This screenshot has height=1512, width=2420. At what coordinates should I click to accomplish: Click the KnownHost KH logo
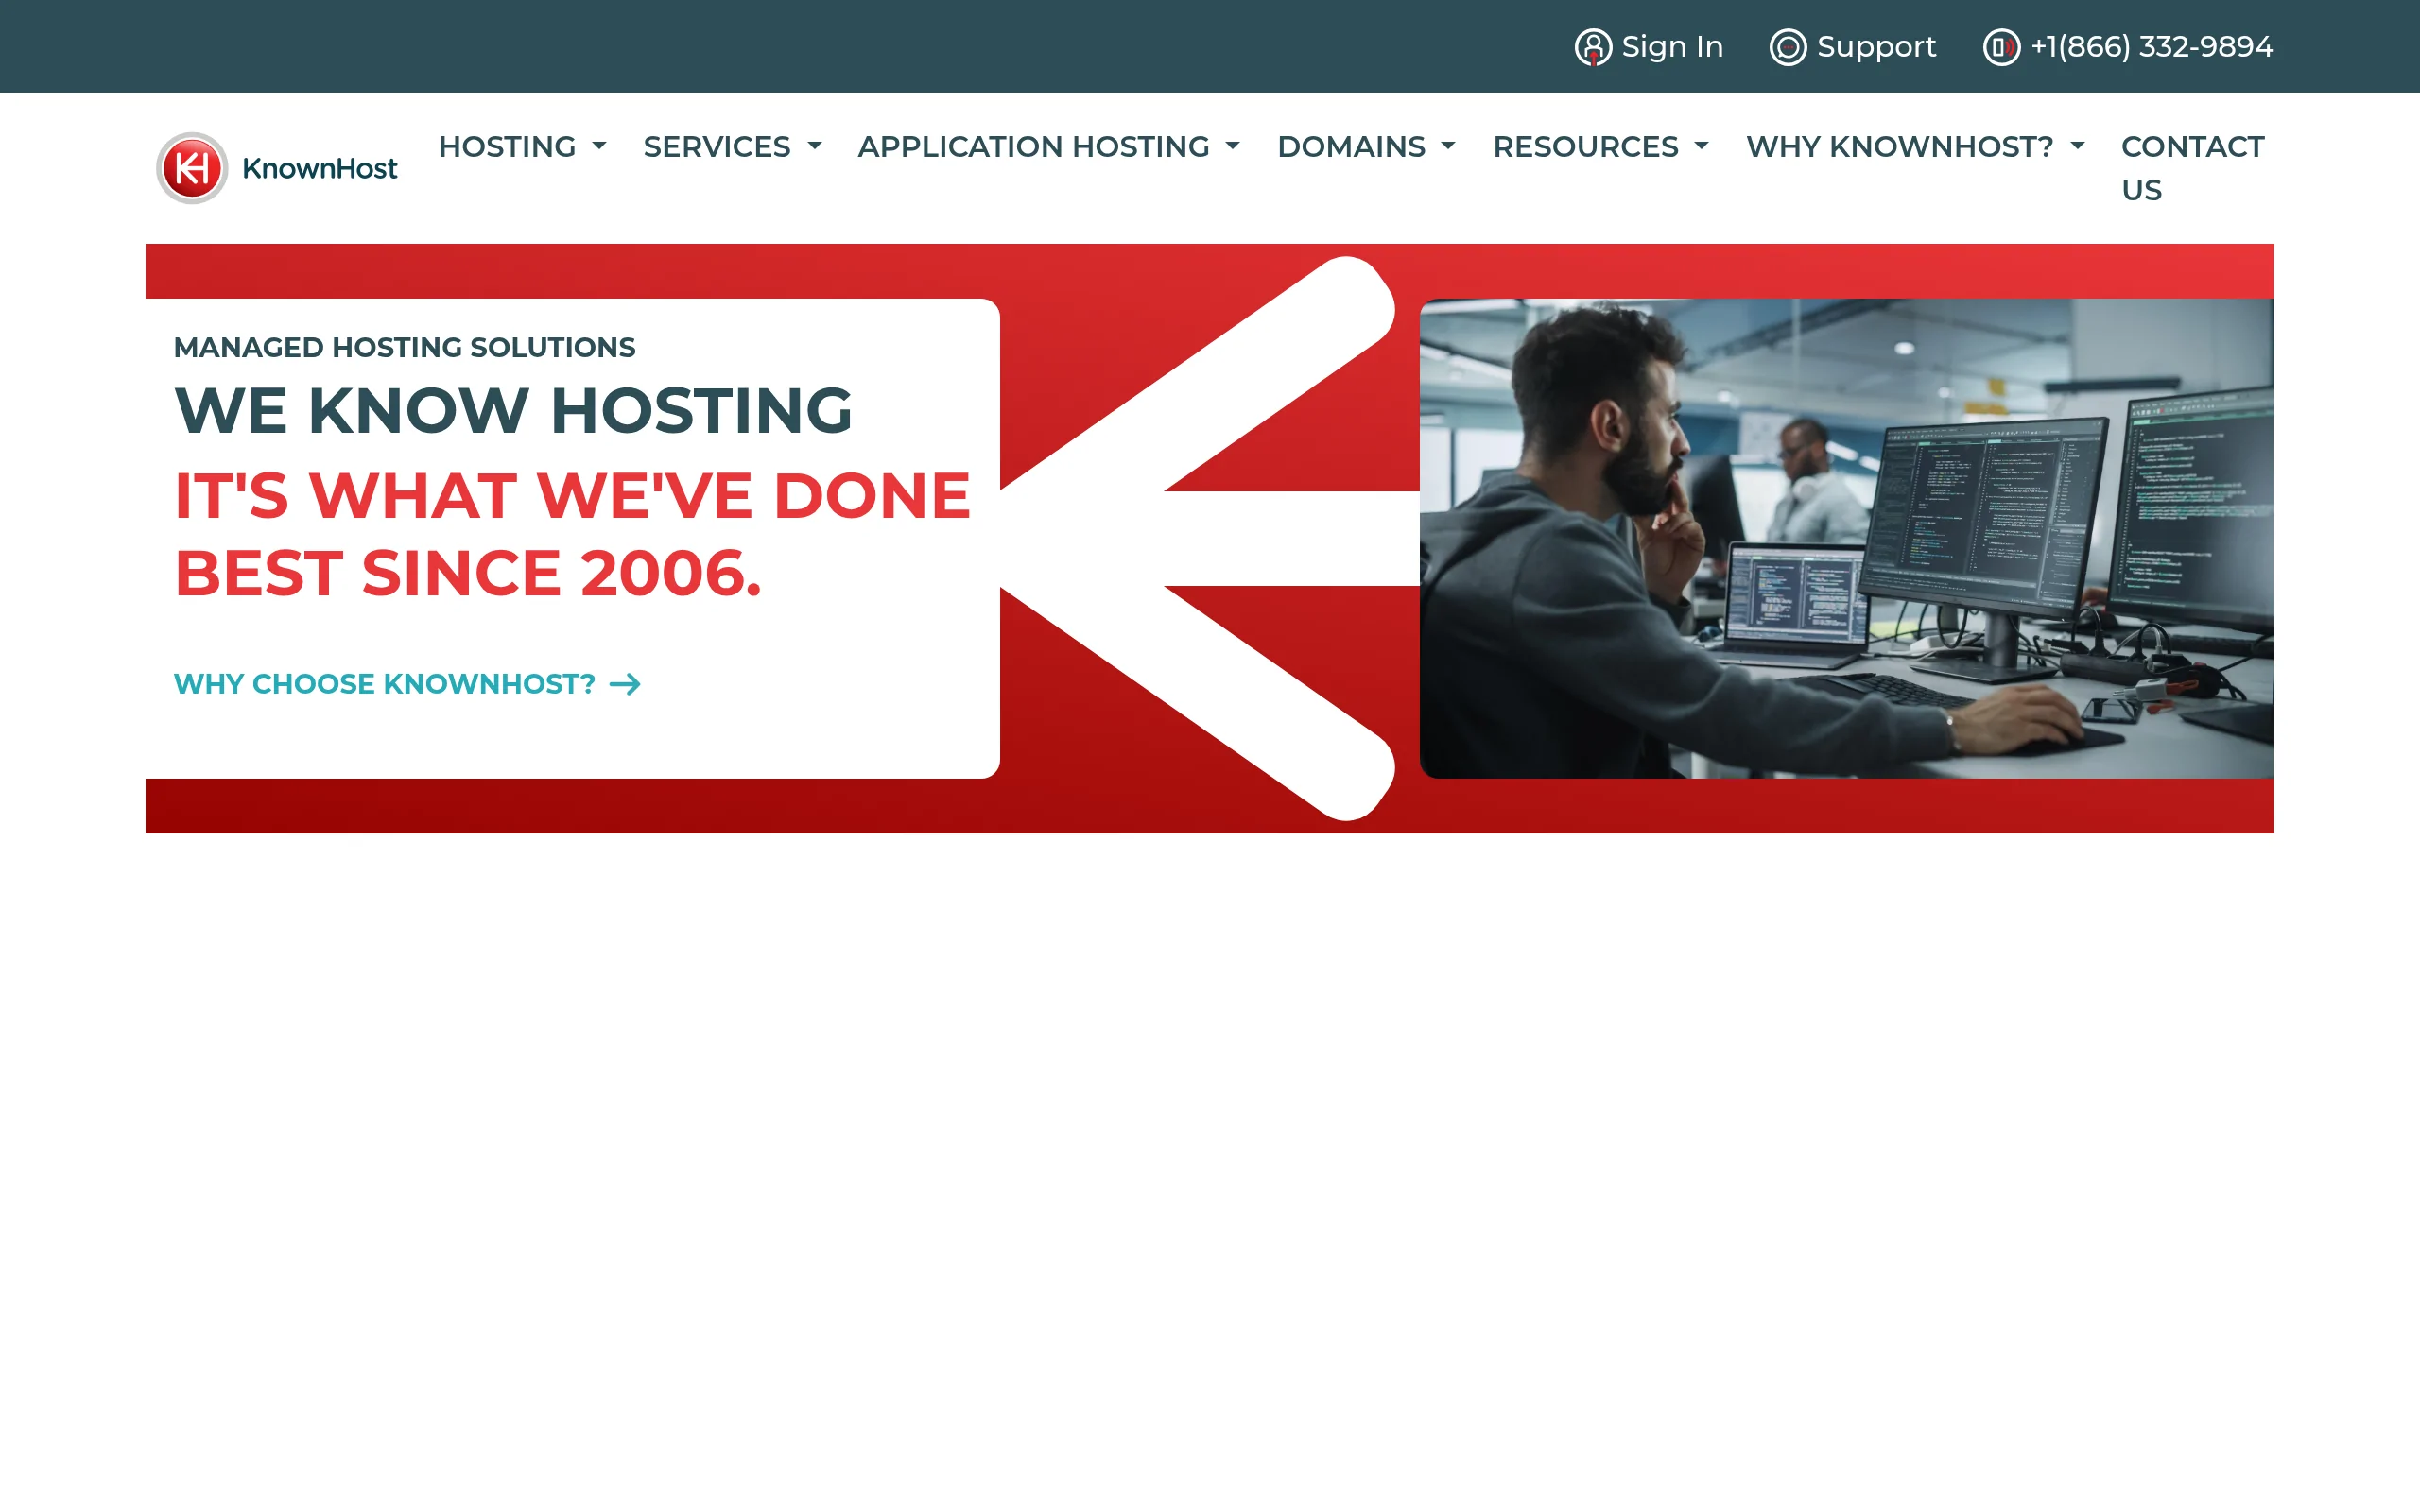click(192, 168)
